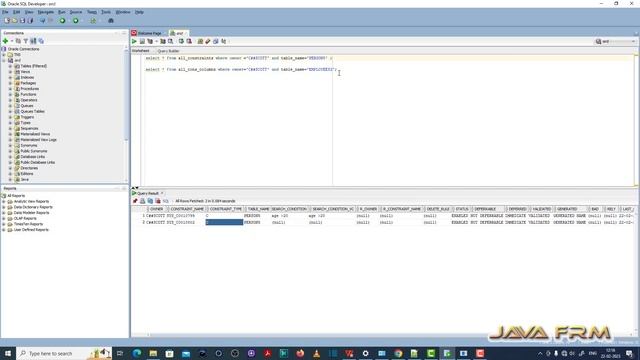Image resolution: width=640 pixels, height=360 pixels.
Task: Select the highlighted CONSTRAINT_TYPE cell in row 2
Action: click(224, 222)
